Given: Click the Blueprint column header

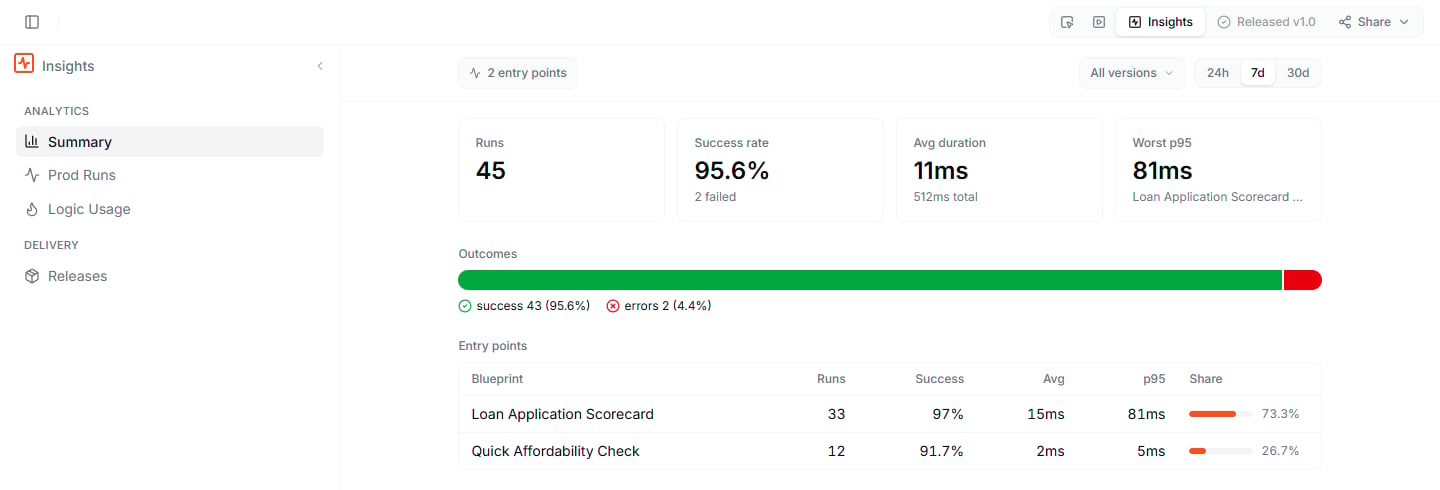Looking at the screenshot, I should [x=497, y=379].
